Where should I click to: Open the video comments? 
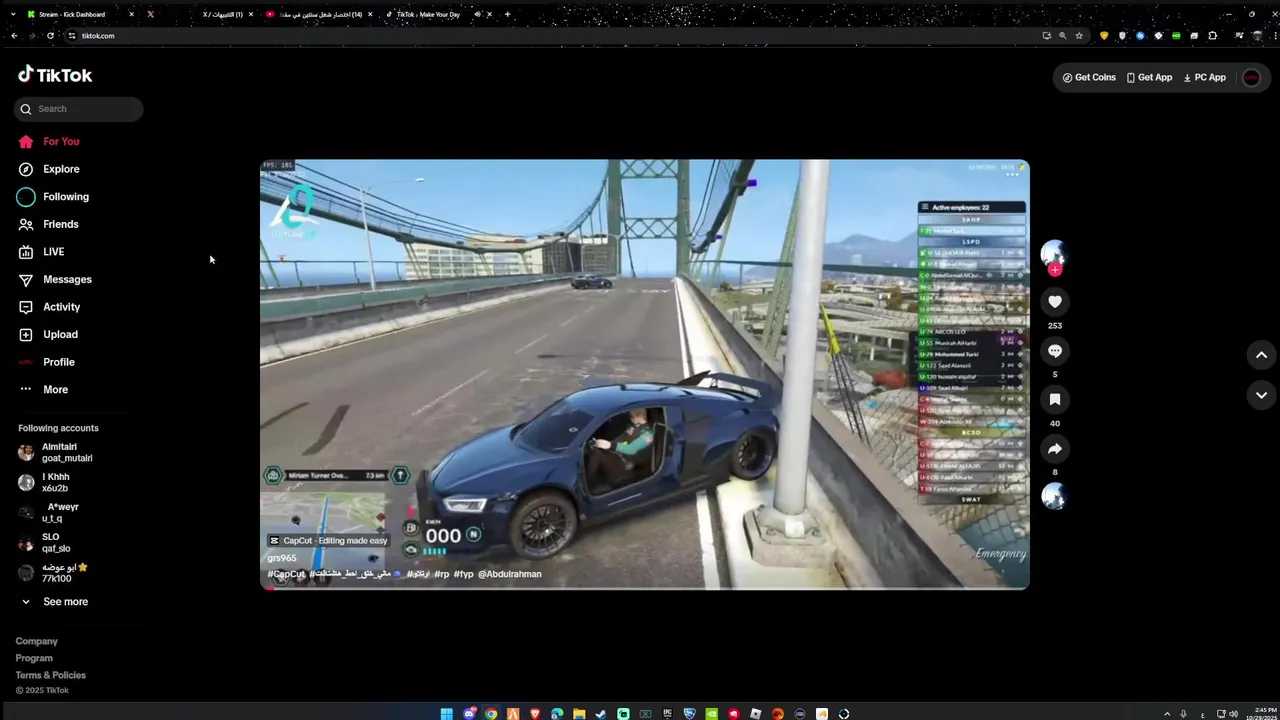coord(1054,351)
